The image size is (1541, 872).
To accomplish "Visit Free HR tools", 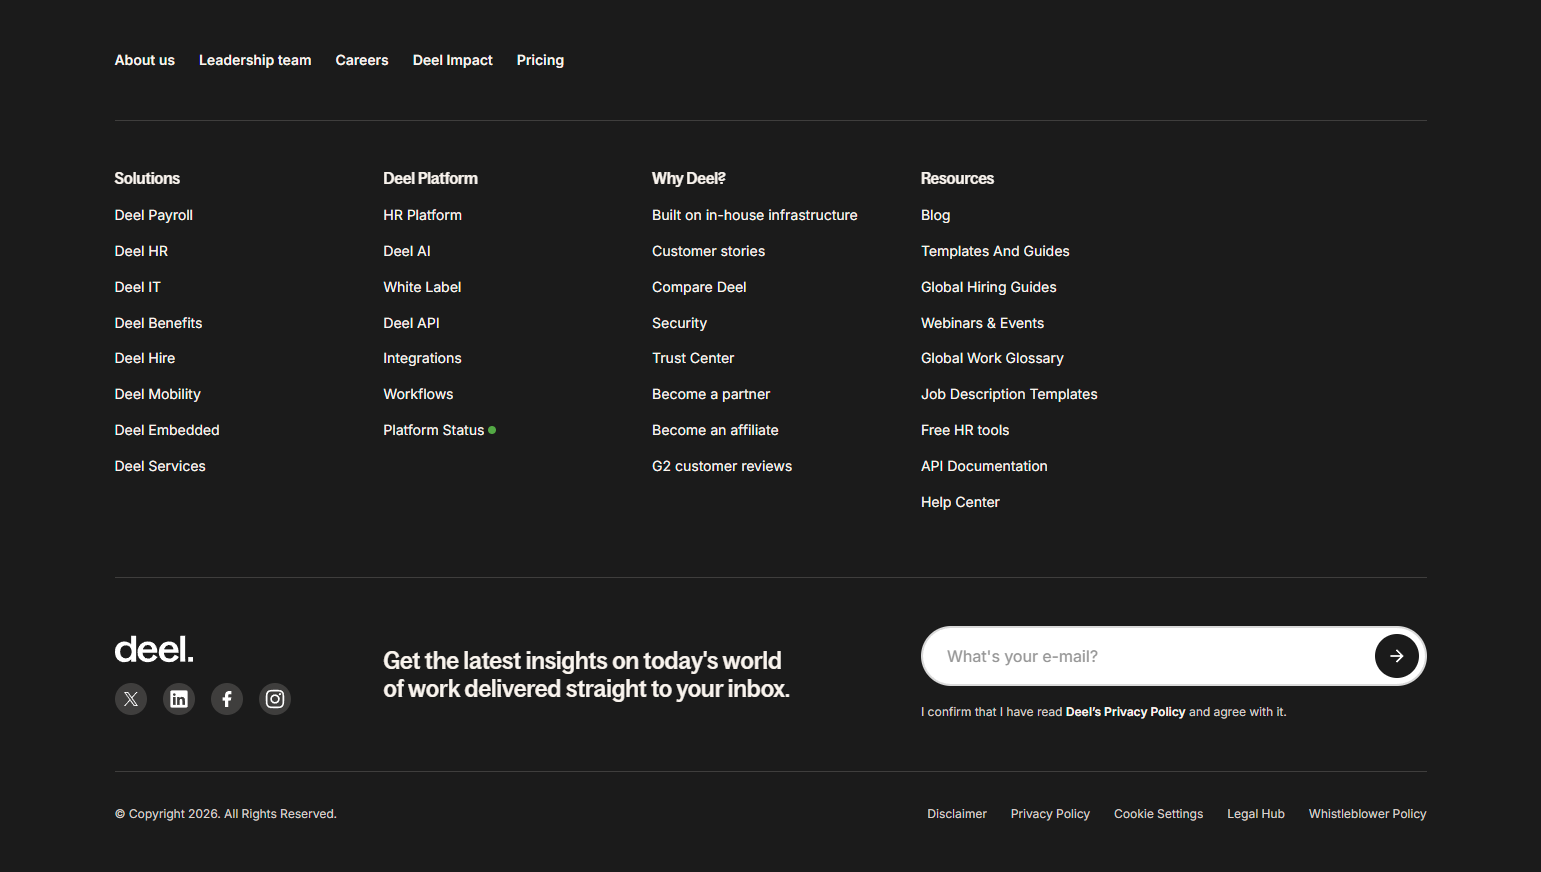I will 965,430.
